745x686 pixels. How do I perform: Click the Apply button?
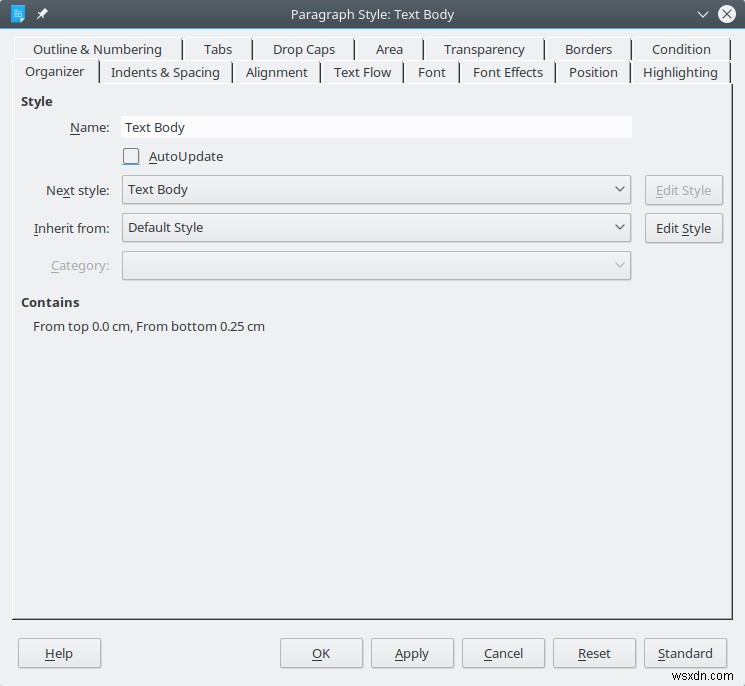pos(412,653)
